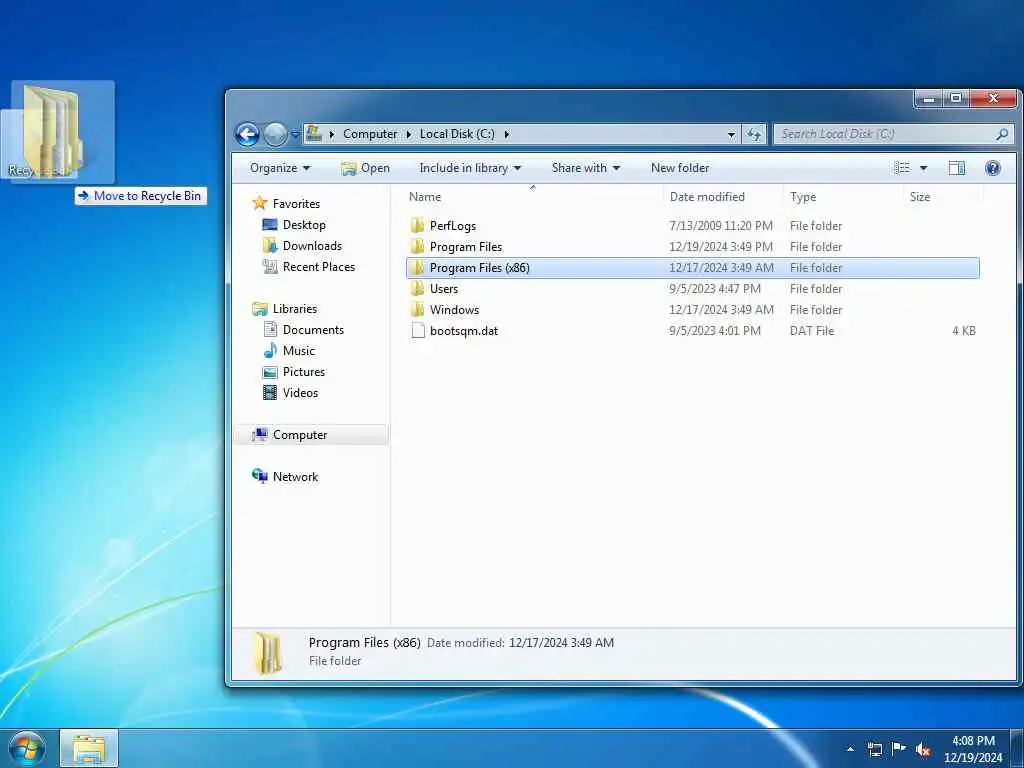Open Desktop under Favorites
Viewport: 1024px width, 768px height.
[293, 225]
